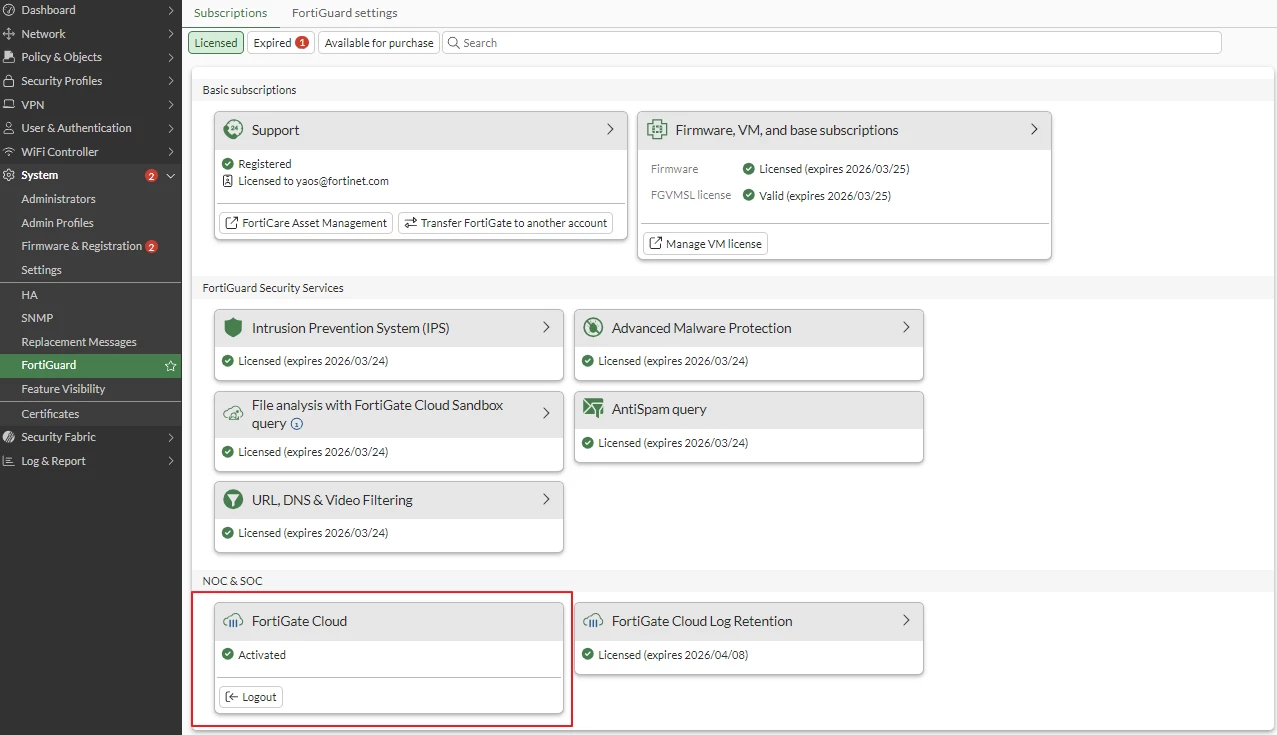
Task: Click the Network move icon in sidebar
Action: tap(9, 34)
